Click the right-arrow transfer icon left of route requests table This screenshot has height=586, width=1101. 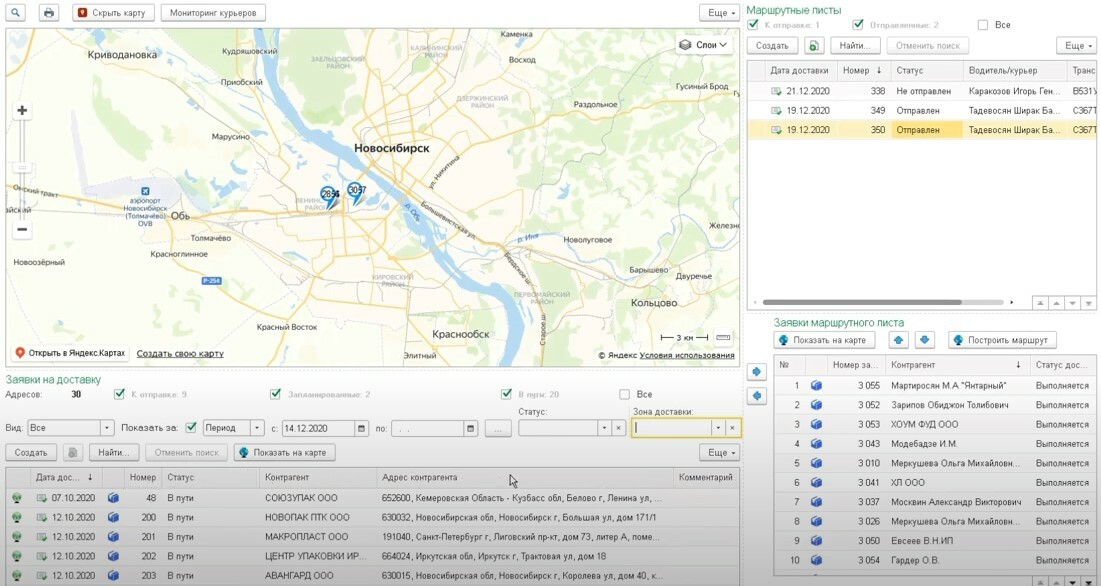757,372
